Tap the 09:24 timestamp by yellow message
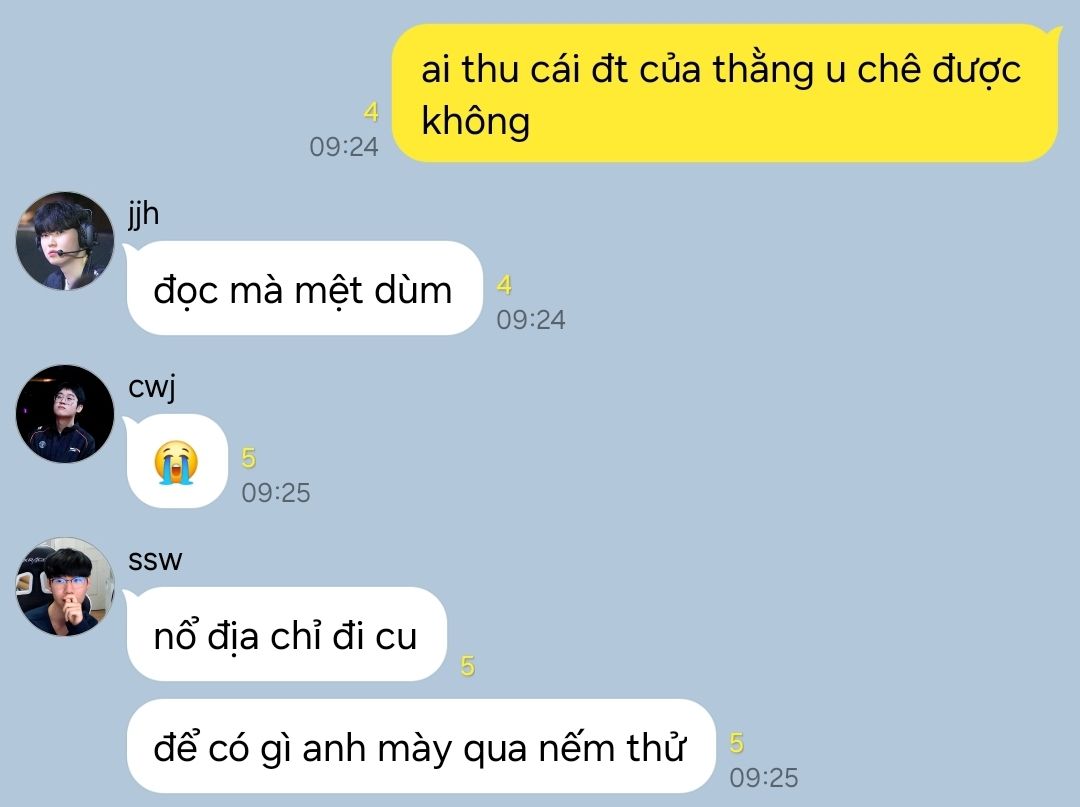Image resolution: width=1080 pixels, height=807 pixels. (344, 147)
